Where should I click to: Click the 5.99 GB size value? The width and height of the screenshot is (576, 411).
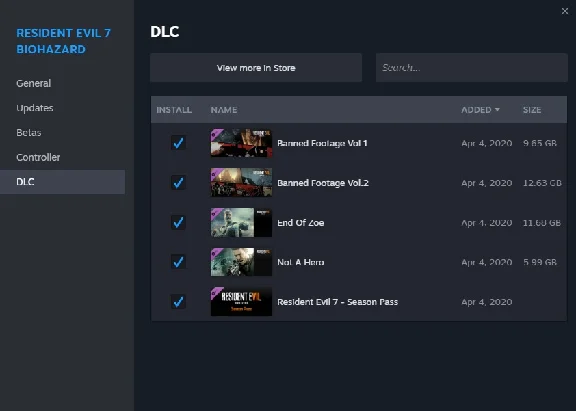540,262
